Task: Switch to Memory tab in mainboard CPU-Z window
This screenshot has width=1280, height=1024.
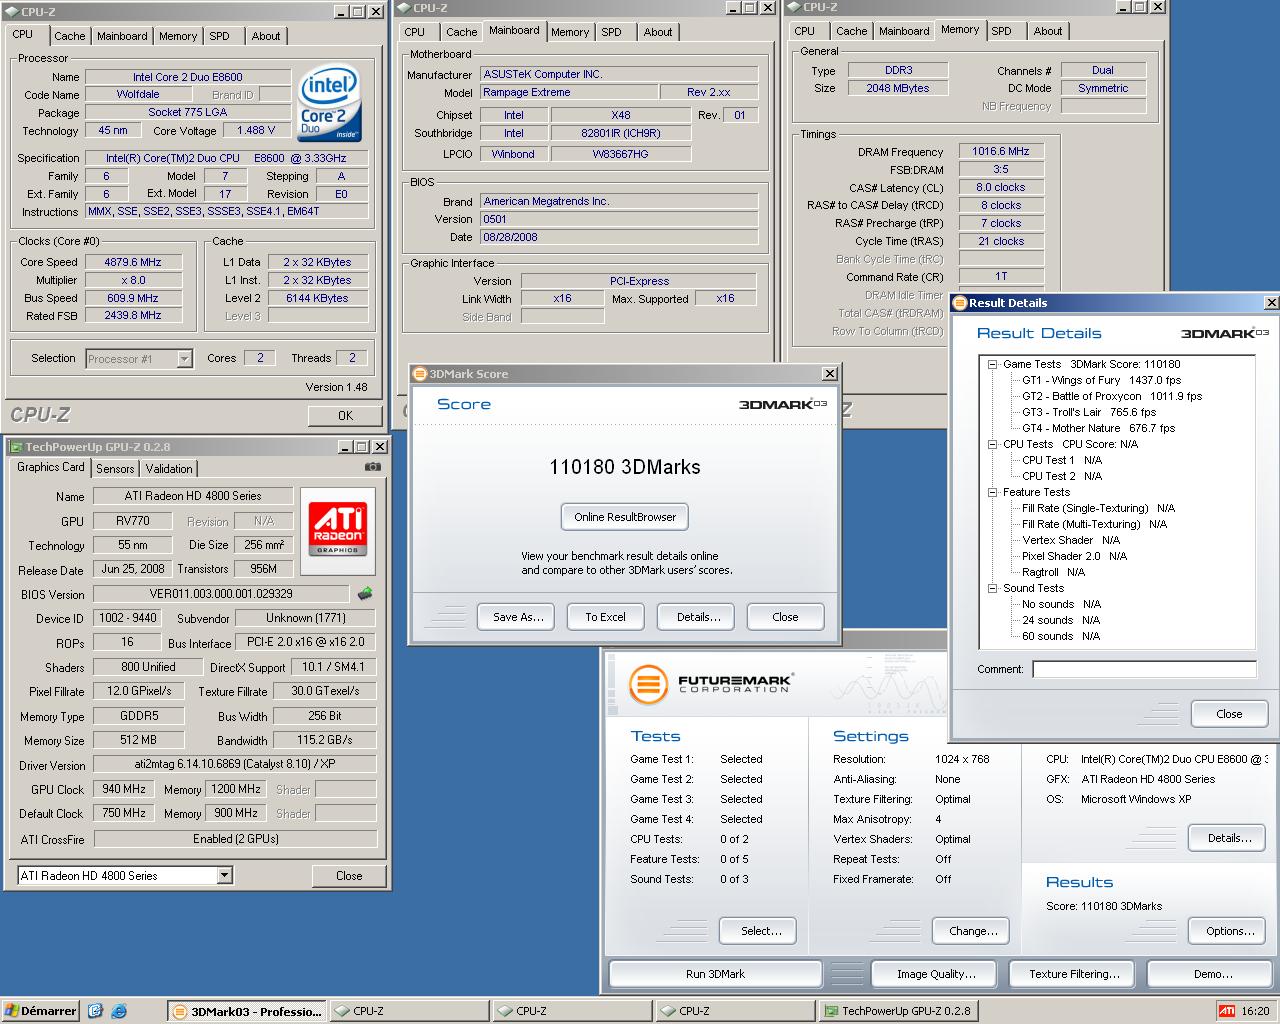Action: (570, 32)
